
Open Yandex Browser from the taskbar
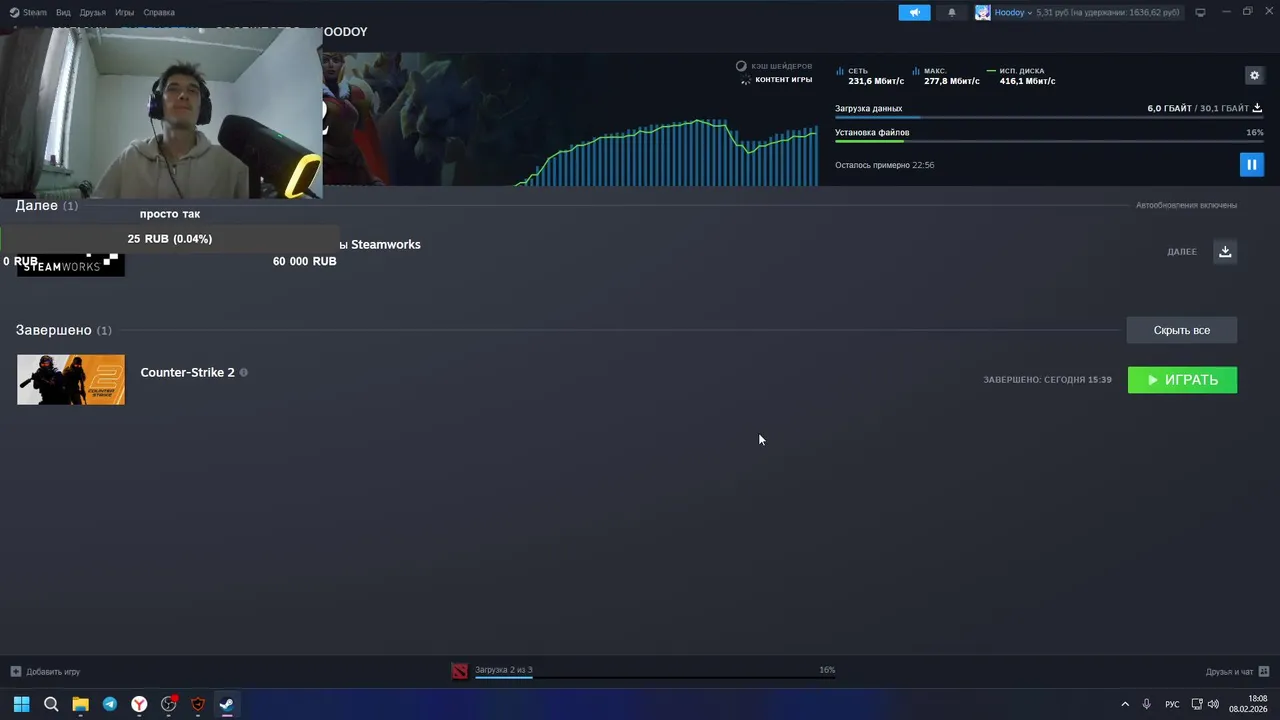click(139, 704)
